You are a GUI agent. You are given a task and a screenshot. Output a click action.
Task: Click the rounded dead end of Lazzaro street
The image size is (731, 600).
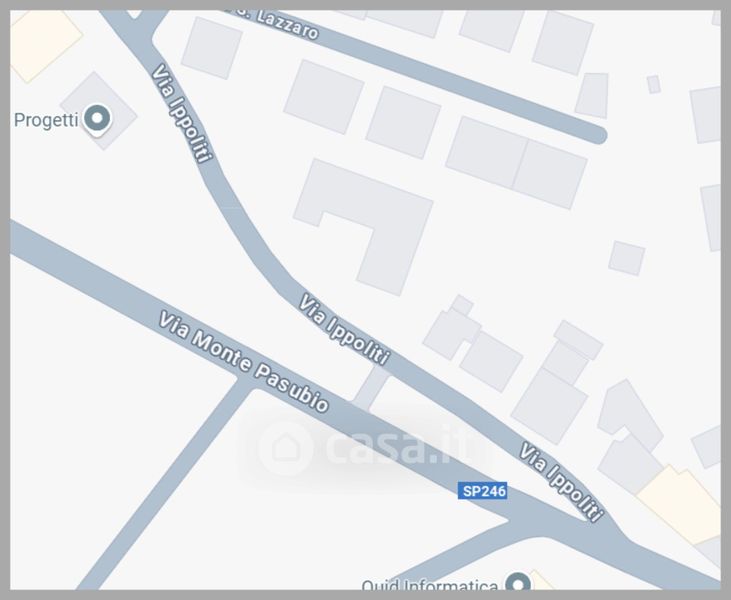click(x=597, y=136)
